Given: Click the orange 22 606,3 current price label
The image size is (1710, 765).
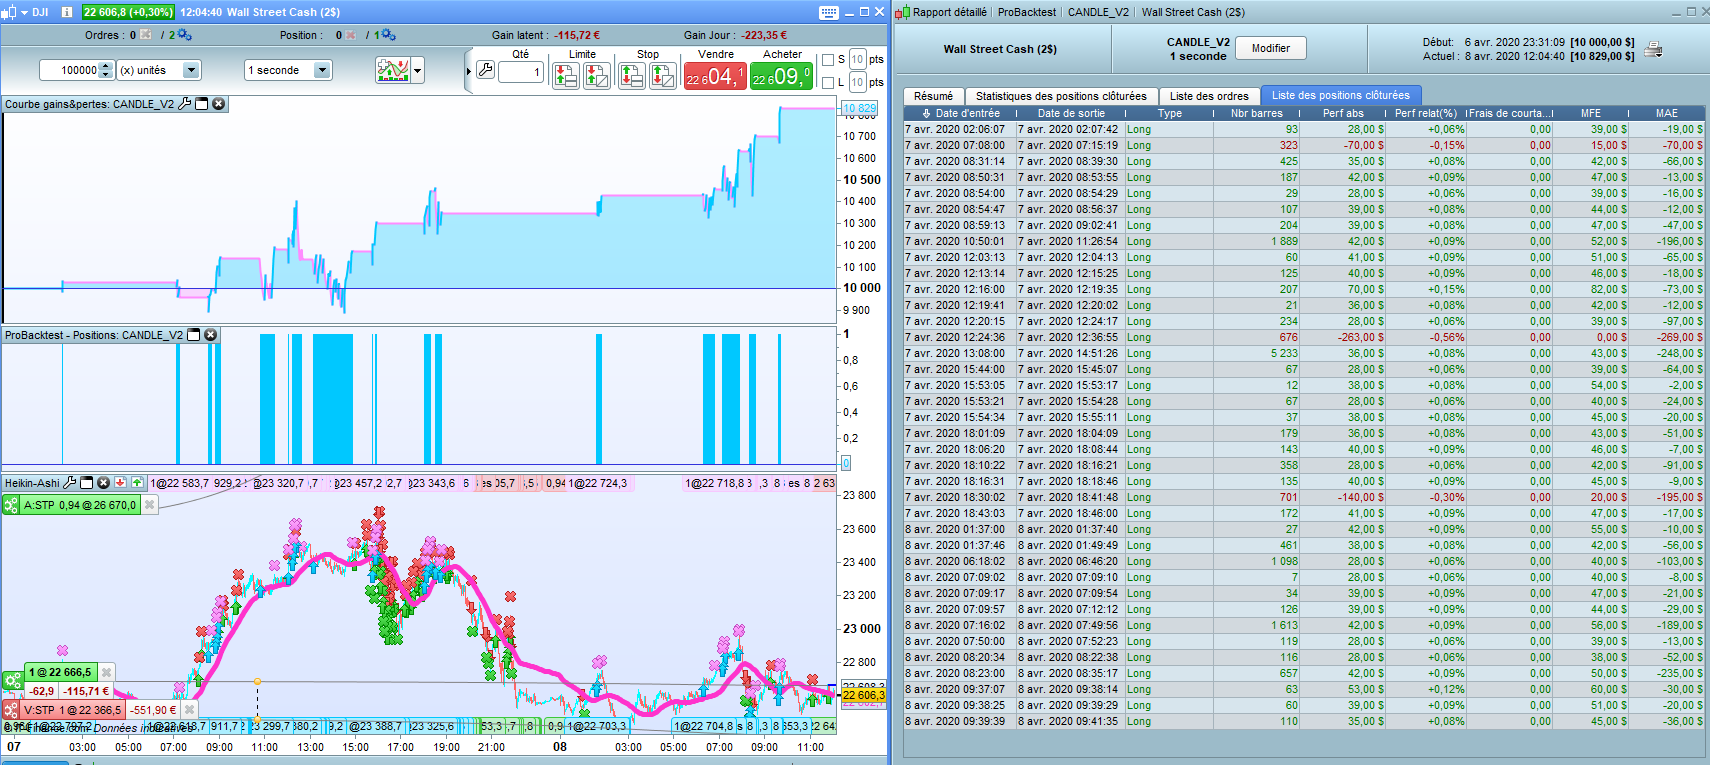Looking at the screenshot, I should tap(863, 695).
